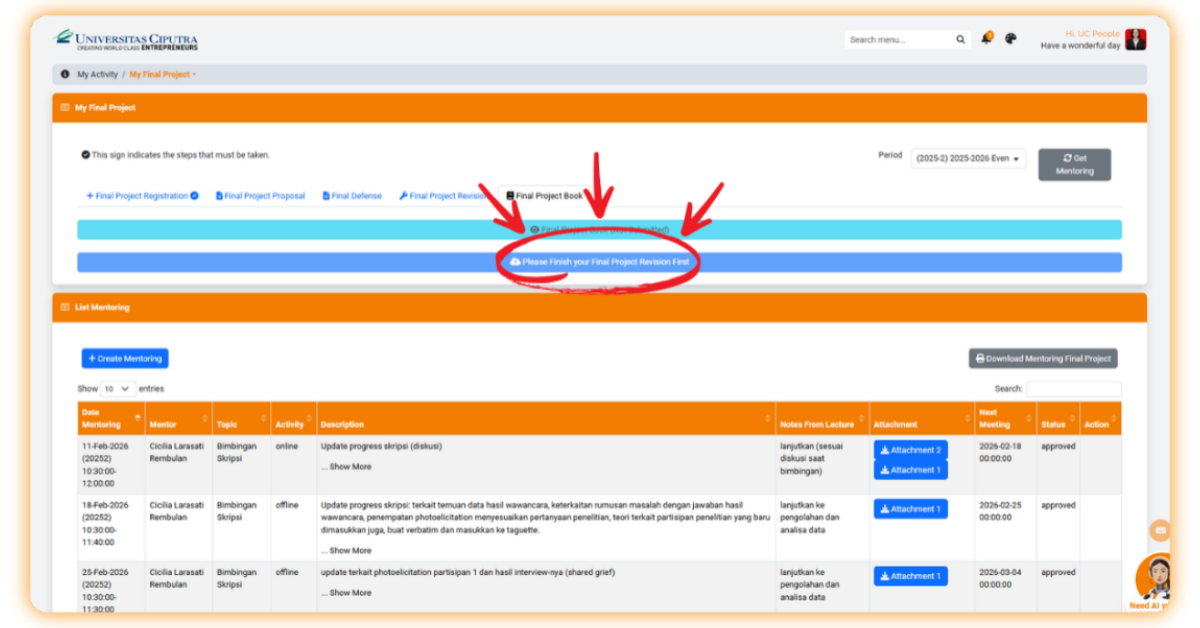
Task: Open the My Final Project breadcrumb dropdown
Action: [162, 74]
